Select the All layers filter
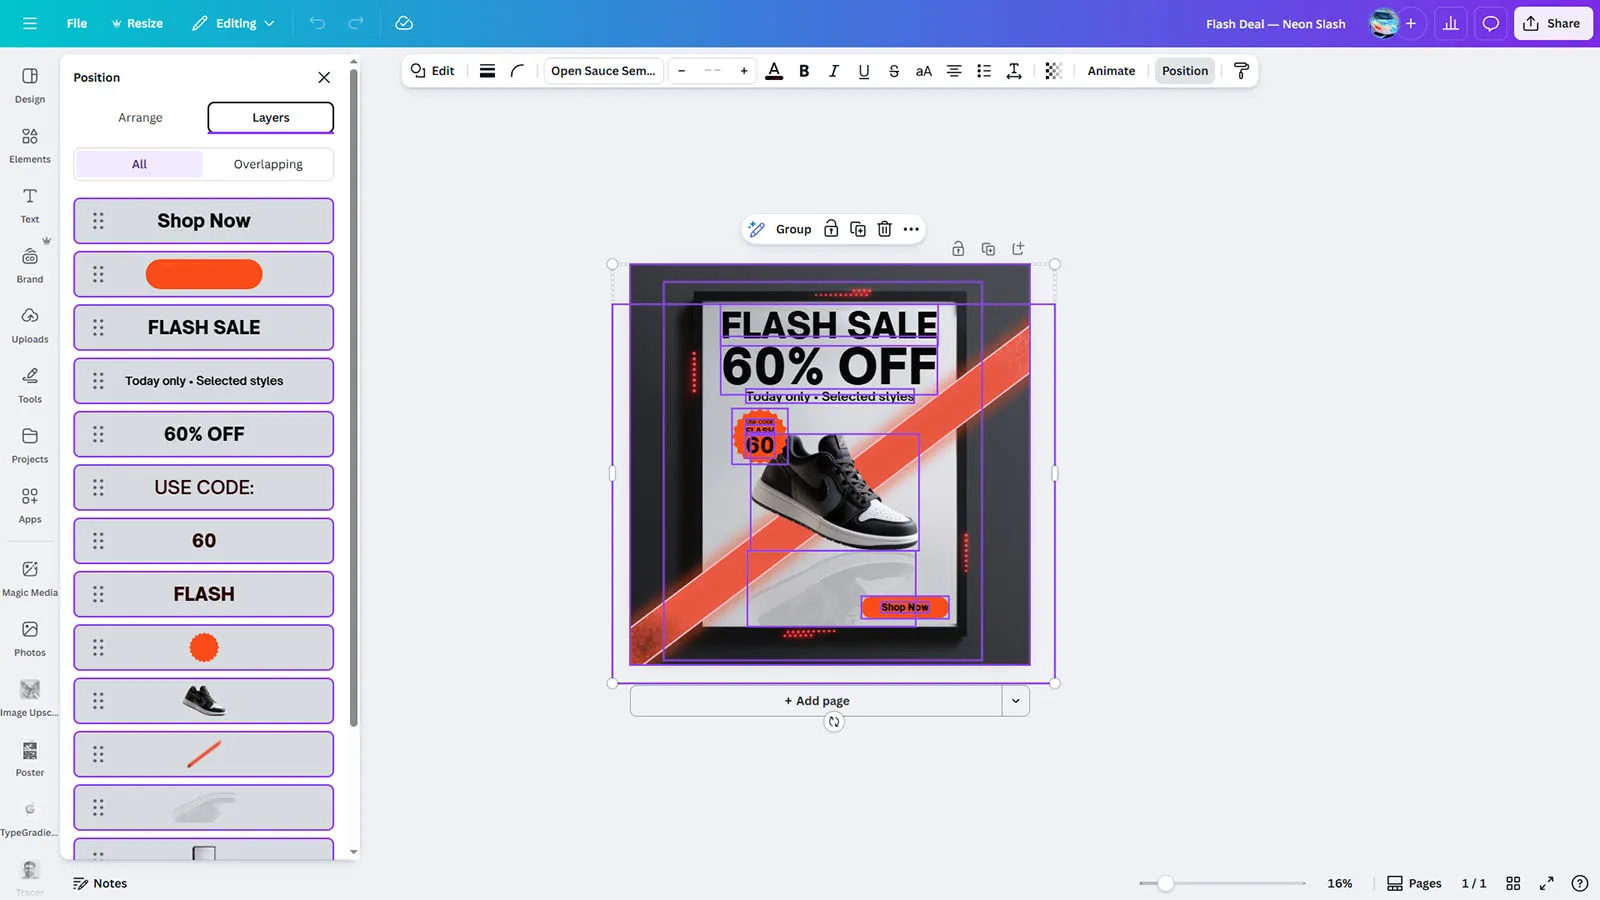The width and height of the screenshot is (1600, 900). (x=139, y=164)
